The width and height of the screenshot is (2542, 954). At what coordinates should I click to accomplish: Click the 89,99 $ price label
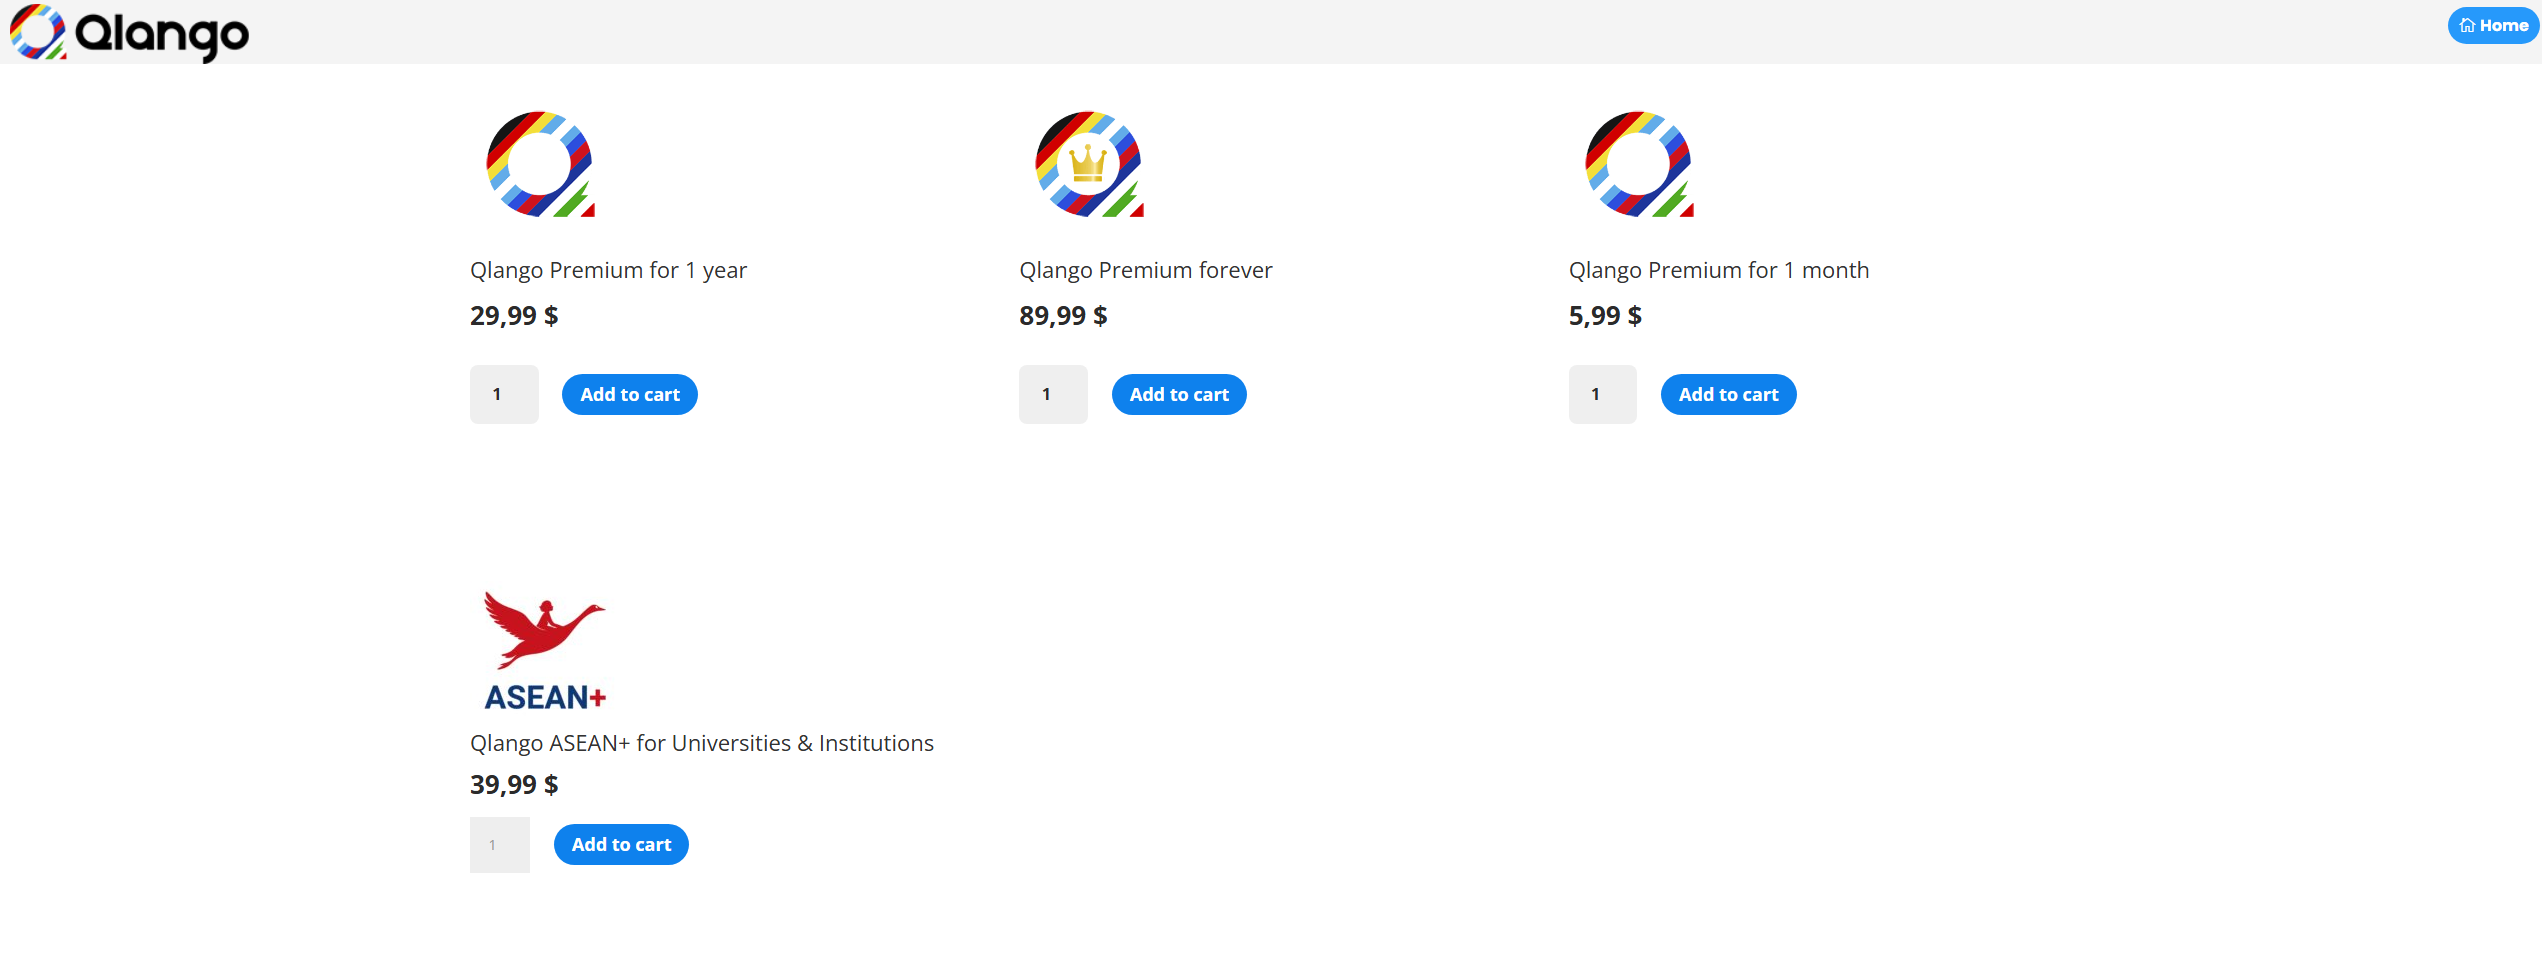click(1063, 316)
